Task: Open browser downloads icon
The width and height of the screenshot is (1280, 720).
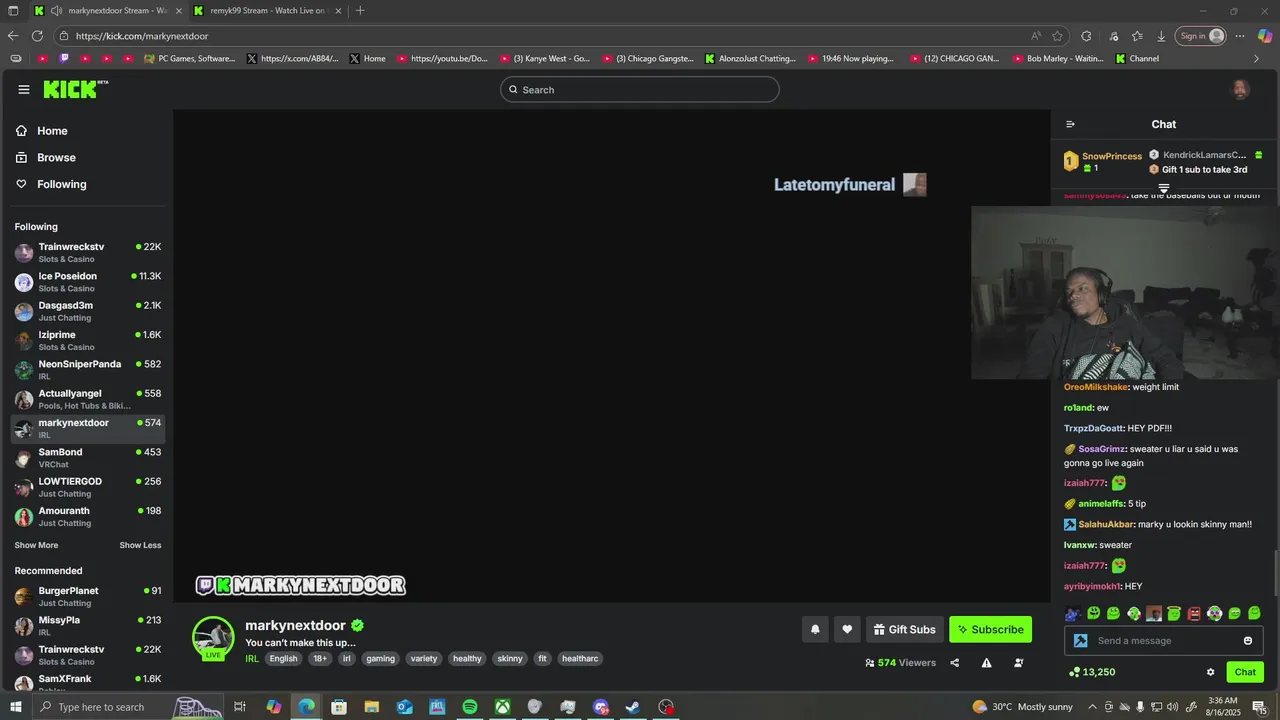Action: click(x=1161, y=36)
